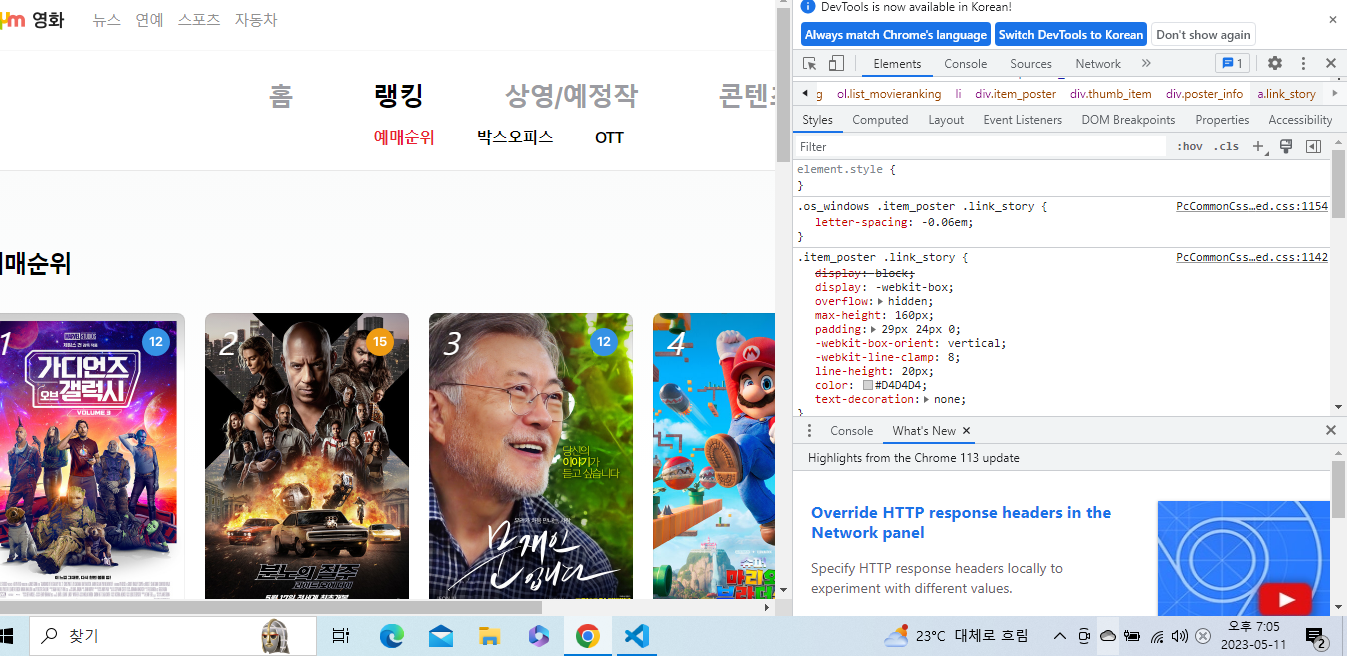Open the DOM Breakpoints tab
The image size is (1347, 656).
[1128, 120]
